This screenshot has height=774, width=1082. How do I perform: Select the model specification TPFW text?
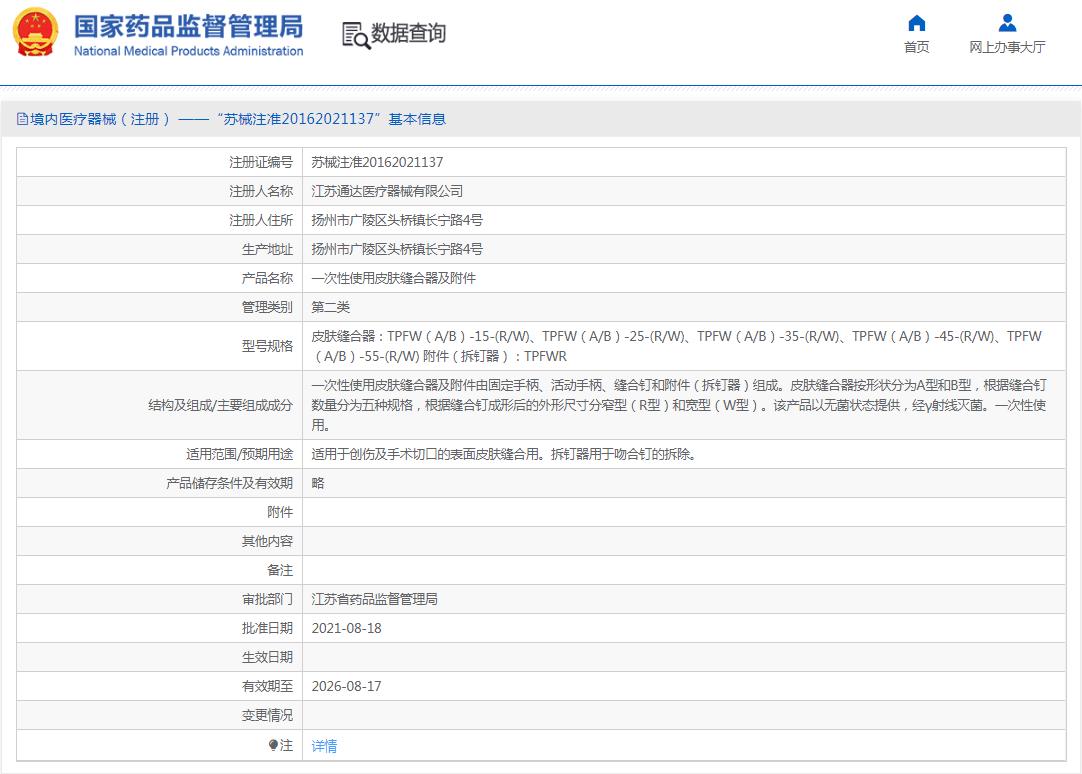(676, 346)
